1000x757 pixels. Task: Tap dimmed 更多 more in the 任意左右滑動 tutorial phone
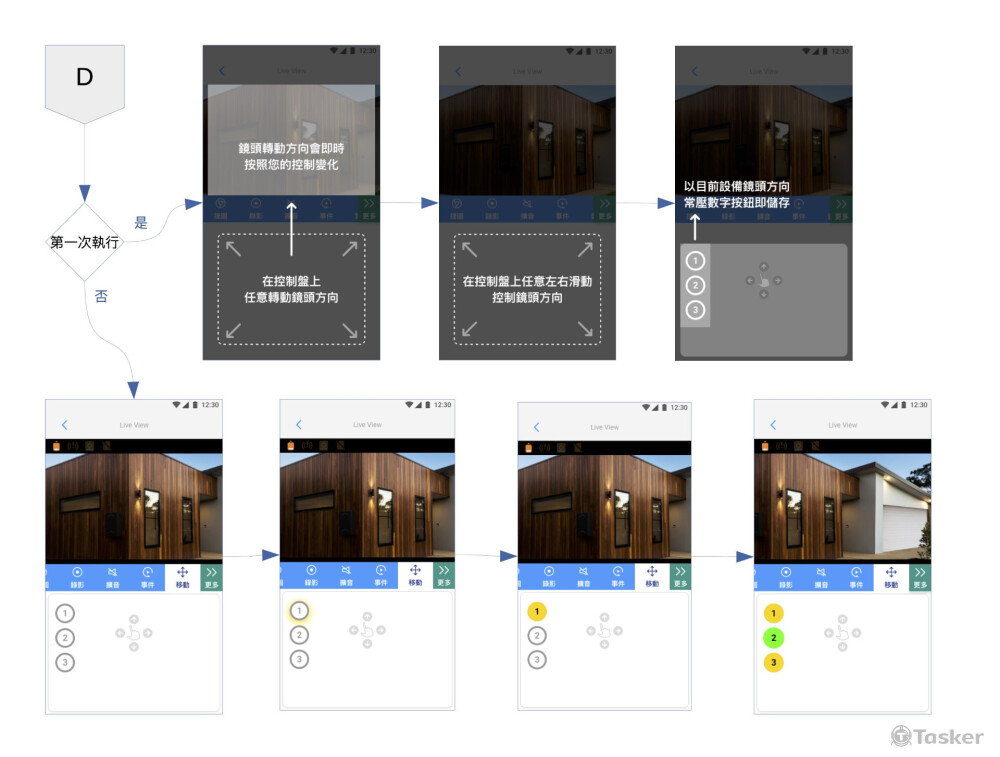pos(605,209)
